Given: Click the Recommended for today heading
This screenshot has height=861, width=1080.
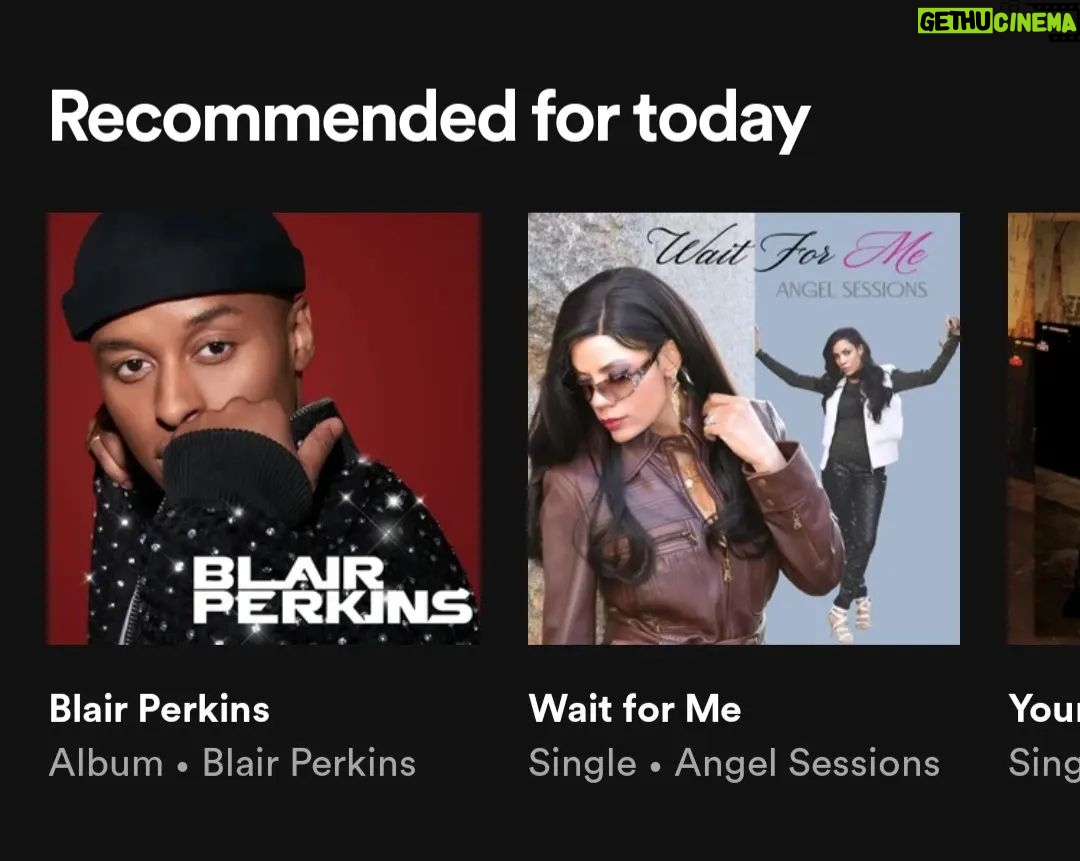Looking at the screenshot, I should click(429, 118).
